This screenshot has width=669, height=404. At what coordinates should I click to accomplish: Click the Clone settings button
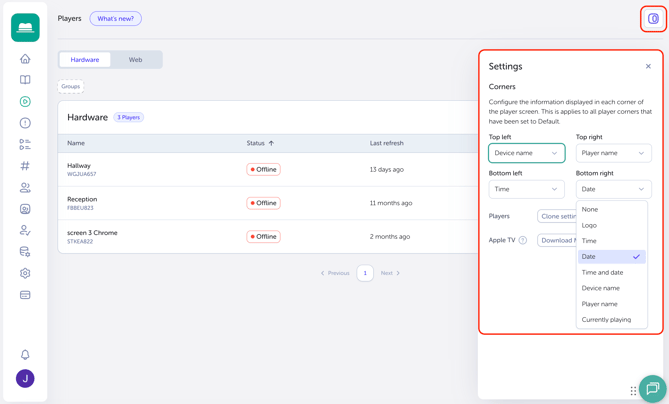(x=557, y=216)
